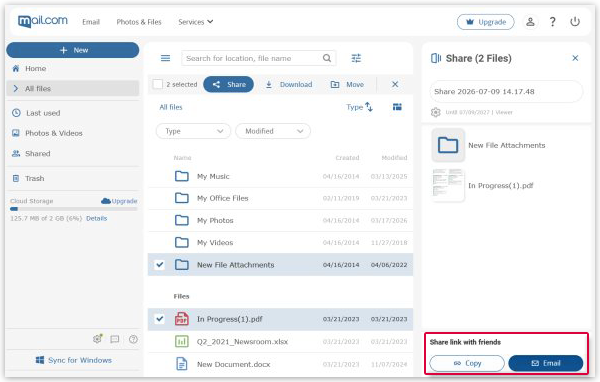Expand the Services menu
The width and height of the screenshot is (600, 382).
click(x=196, y=22)
